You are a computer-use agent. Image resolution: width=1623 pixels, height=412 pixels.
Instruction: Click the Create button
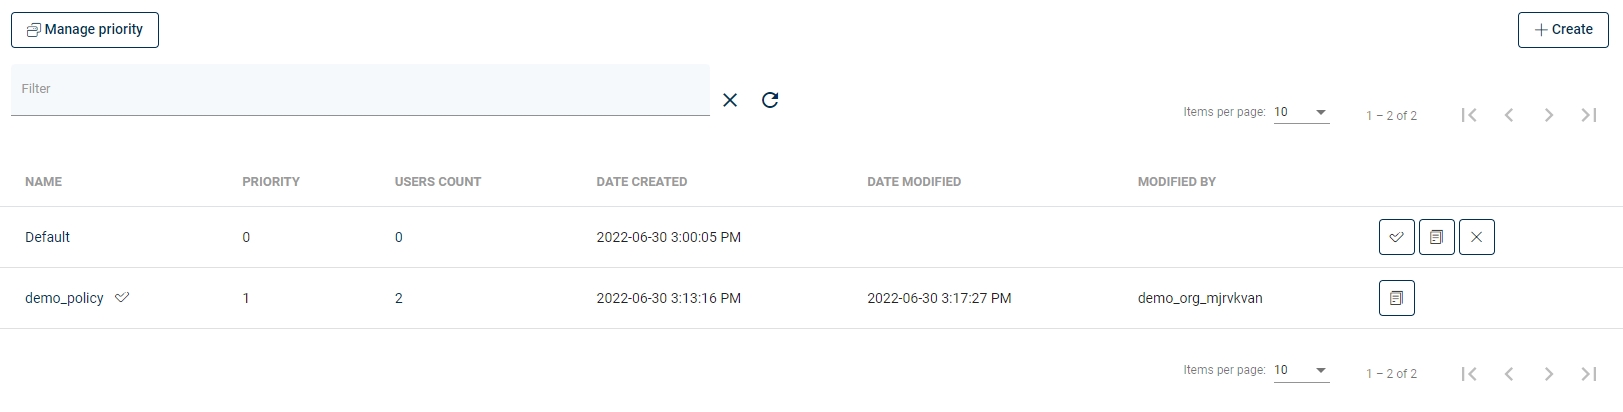pos(1563,30)
